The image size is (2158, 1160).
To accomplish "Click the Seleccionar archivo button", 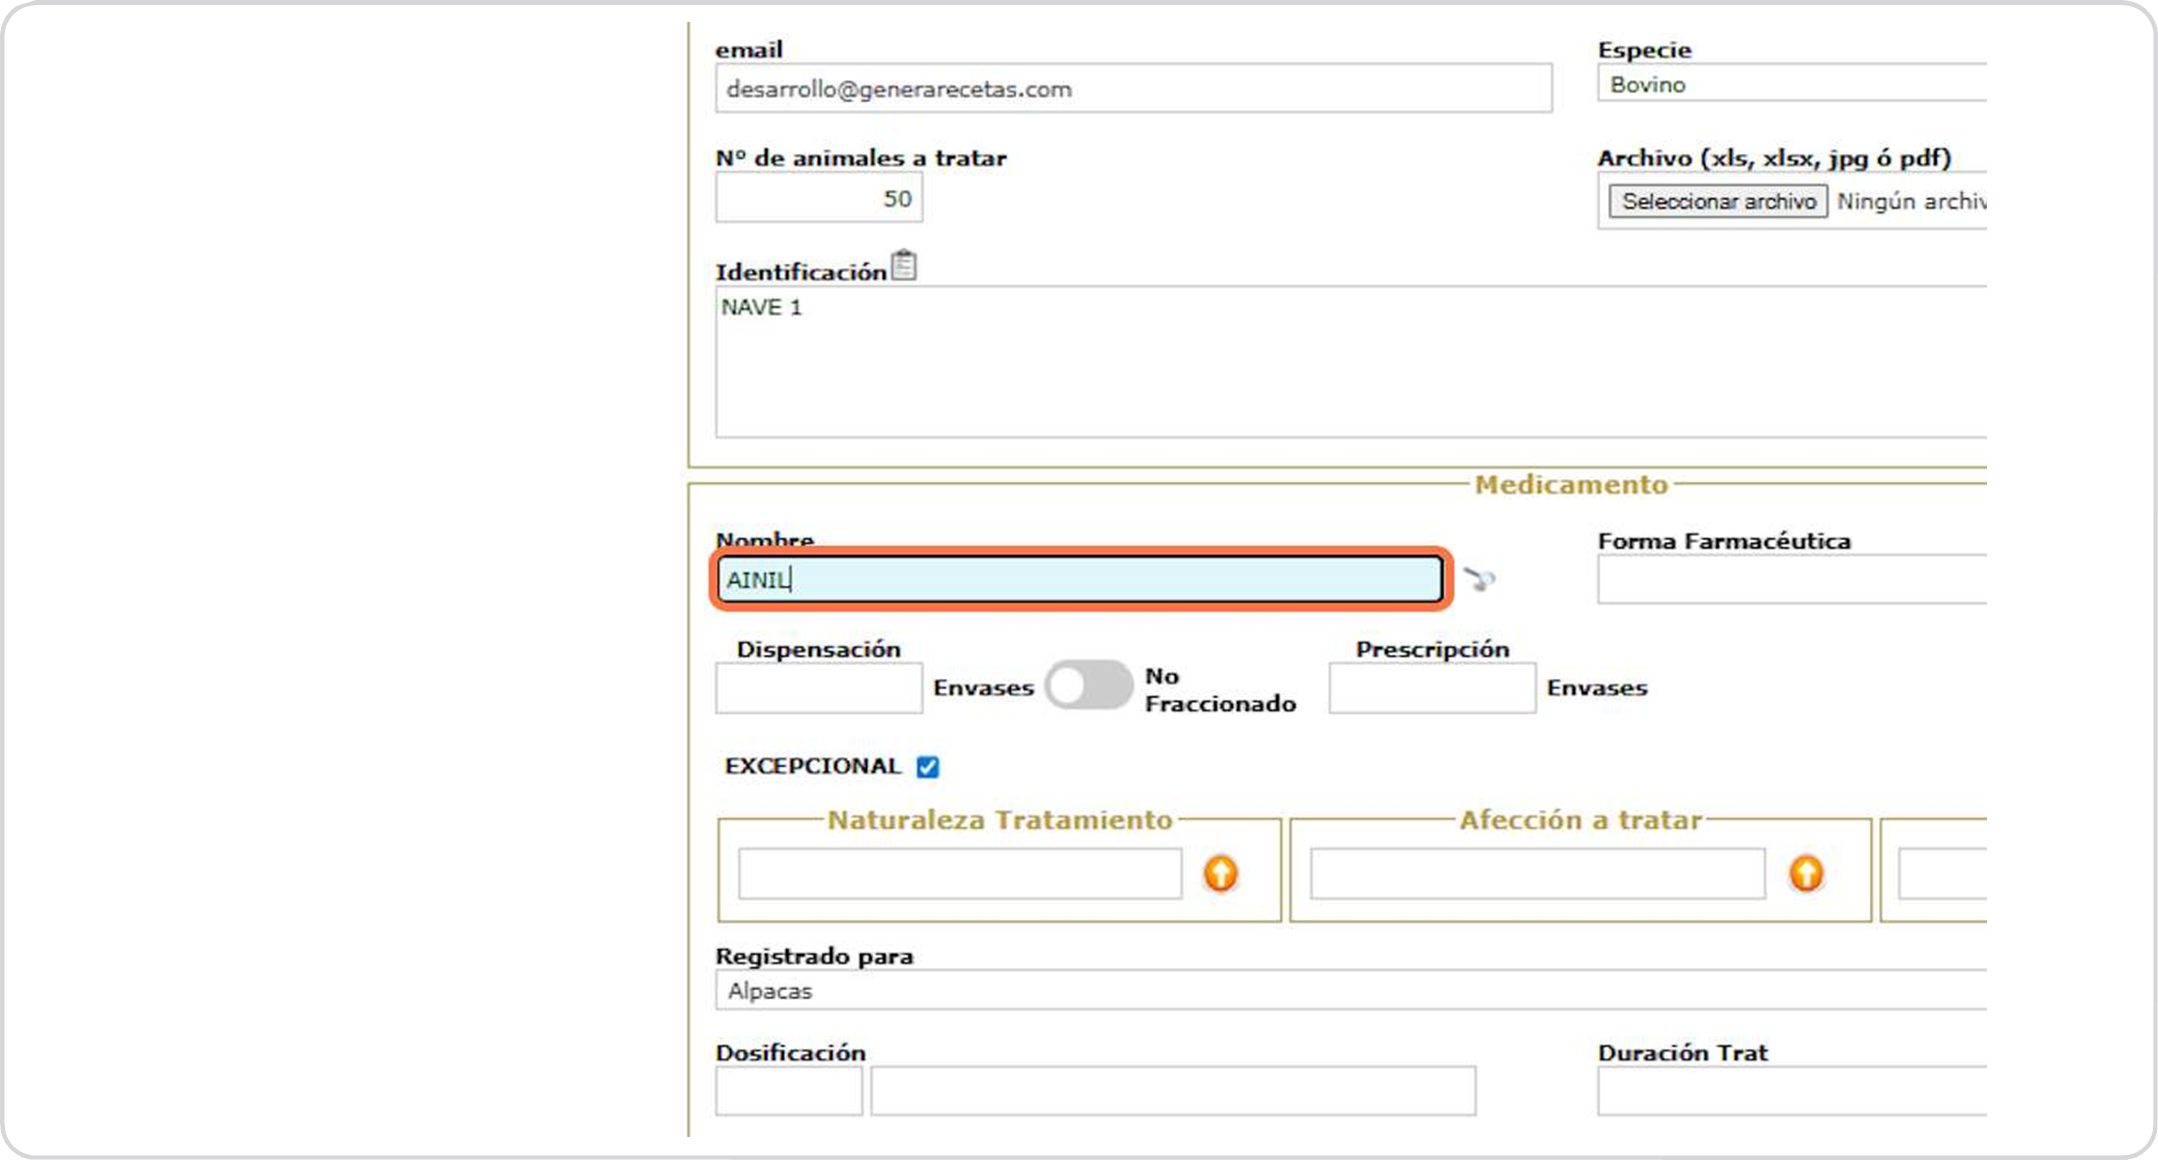I will 1717,201.
